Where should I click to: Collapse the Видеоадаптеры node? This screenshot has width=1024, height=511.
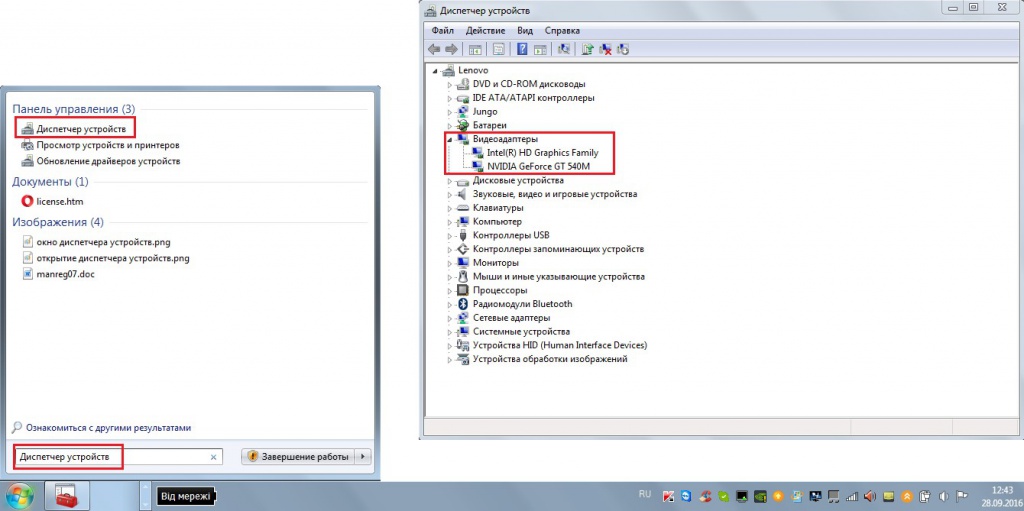(x=449, y=139)
